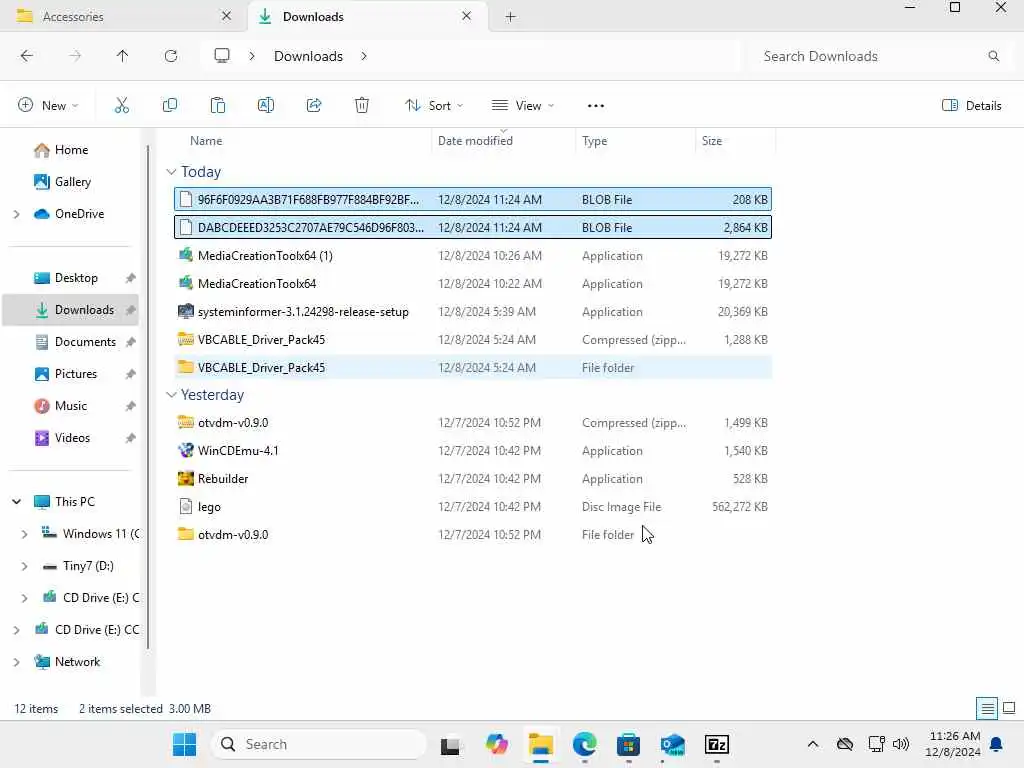Viewport: 1024px width, 768px height.
Task: Go up one folder level arrow
Action: [122, 56]
